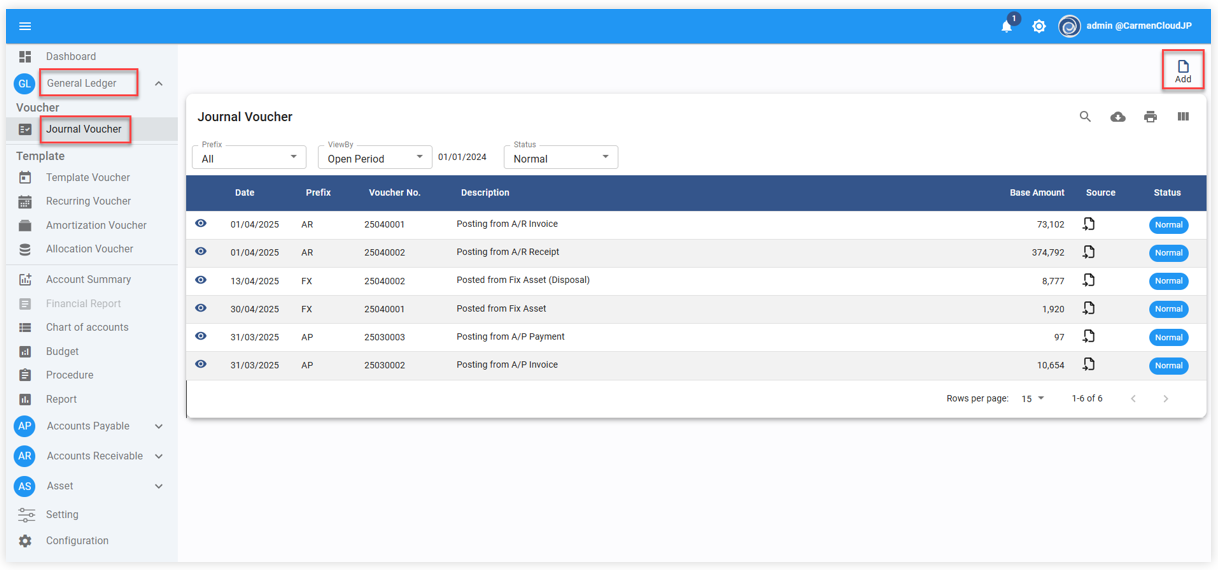Toggle the hamburger menu sidebar

pos(25,26)
